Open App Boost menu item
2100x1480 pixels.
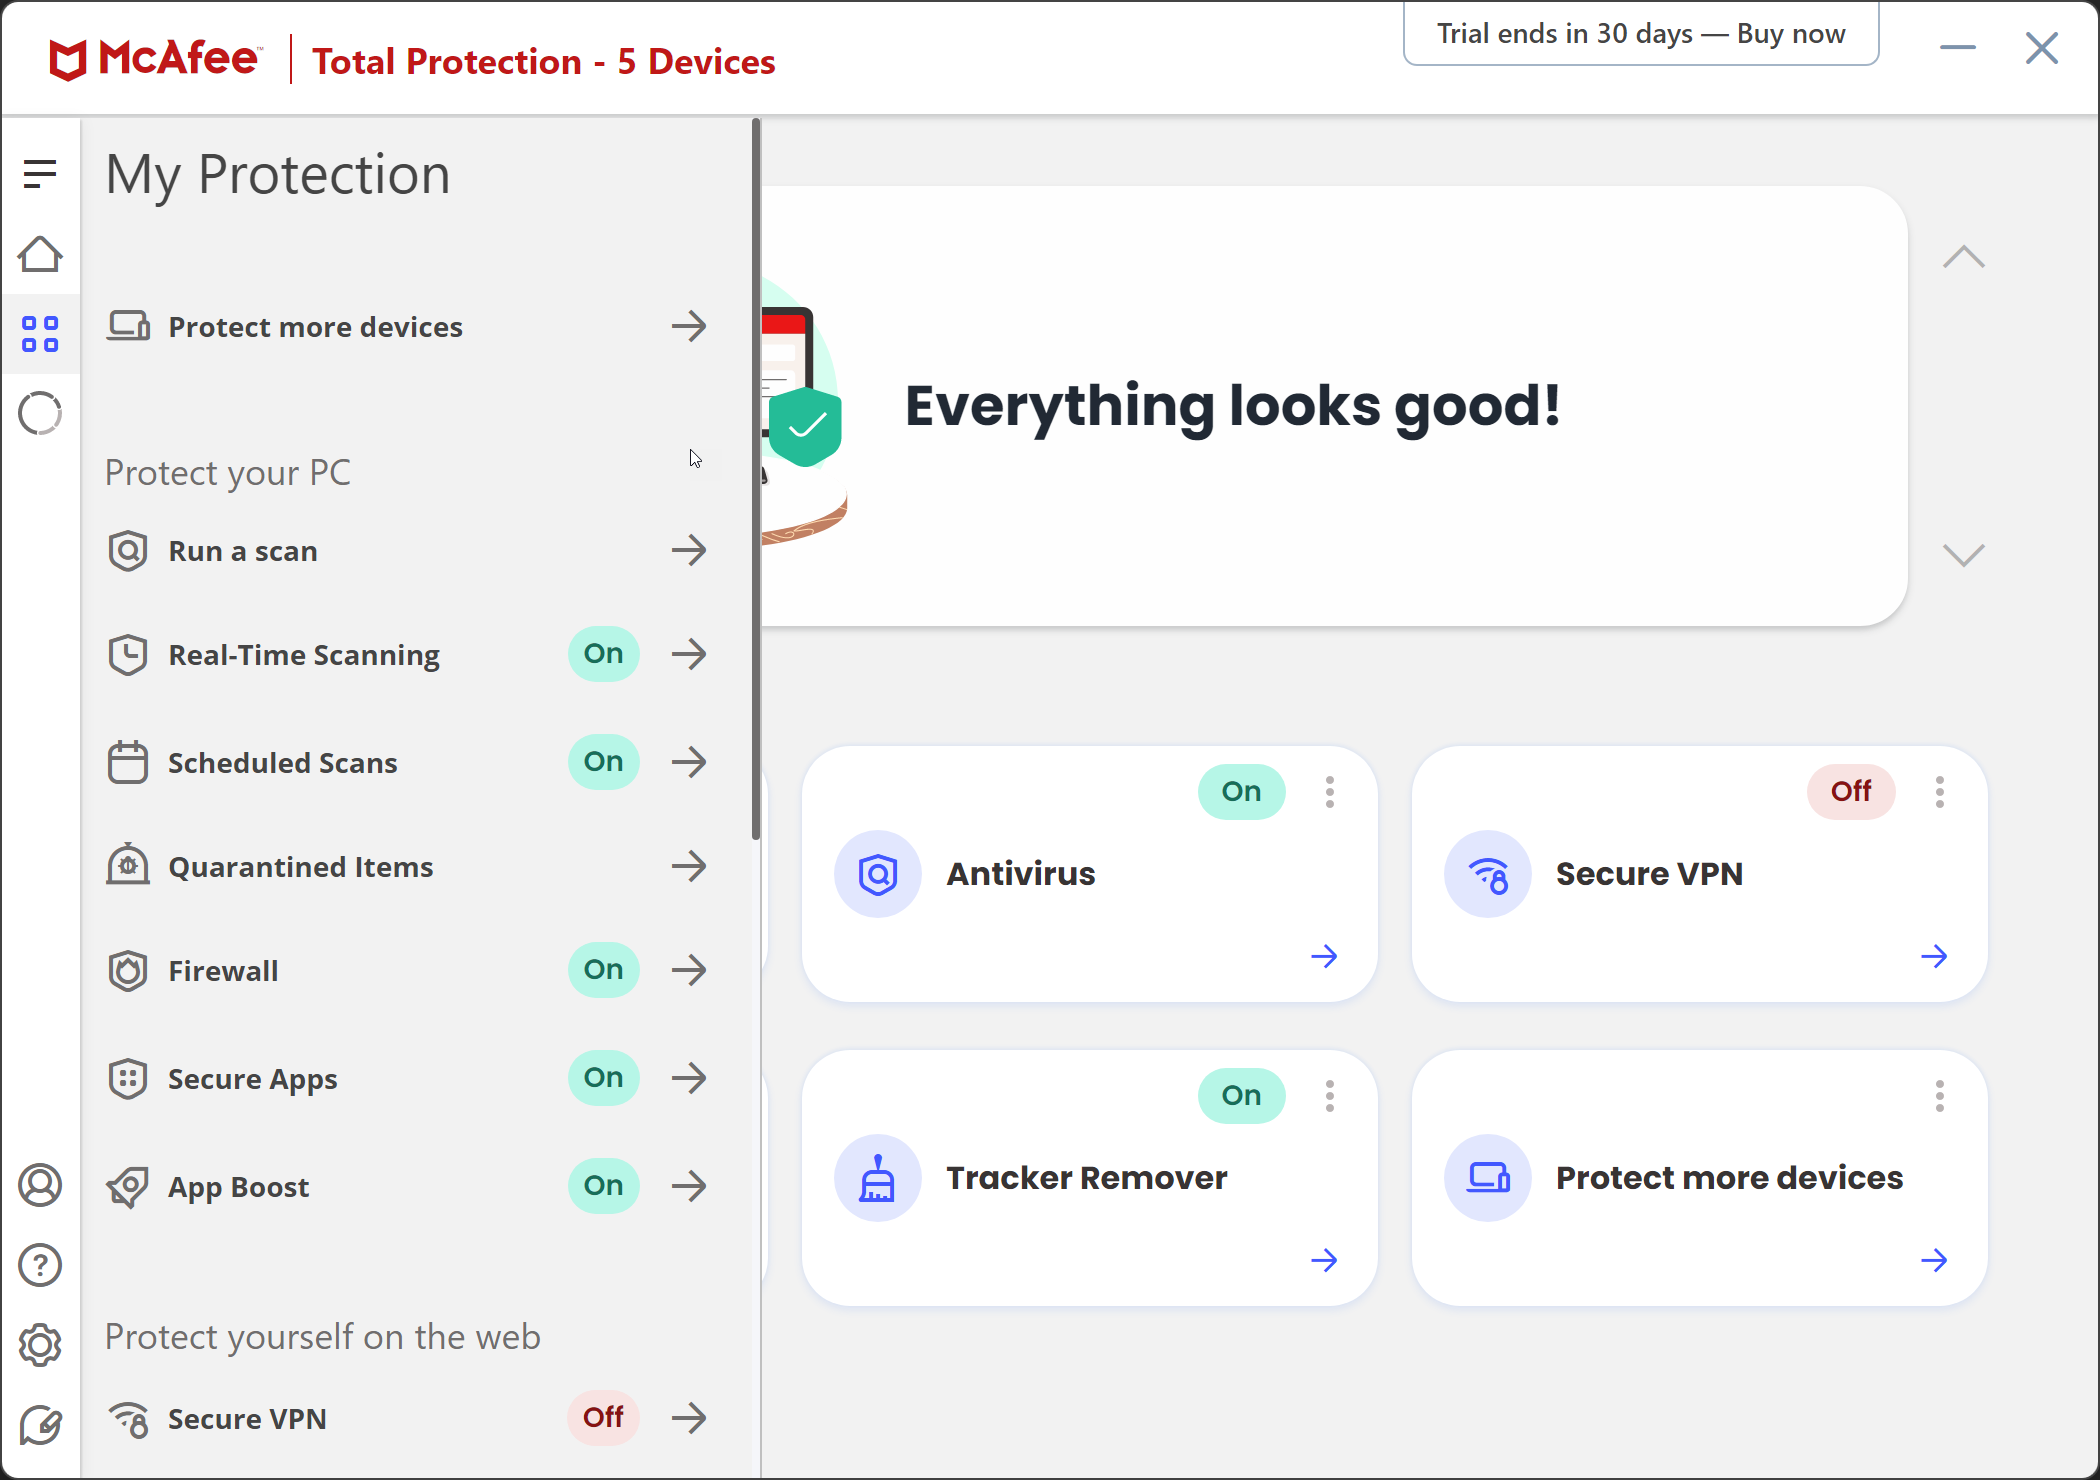pyautogui.click(x=407, y=1186)
